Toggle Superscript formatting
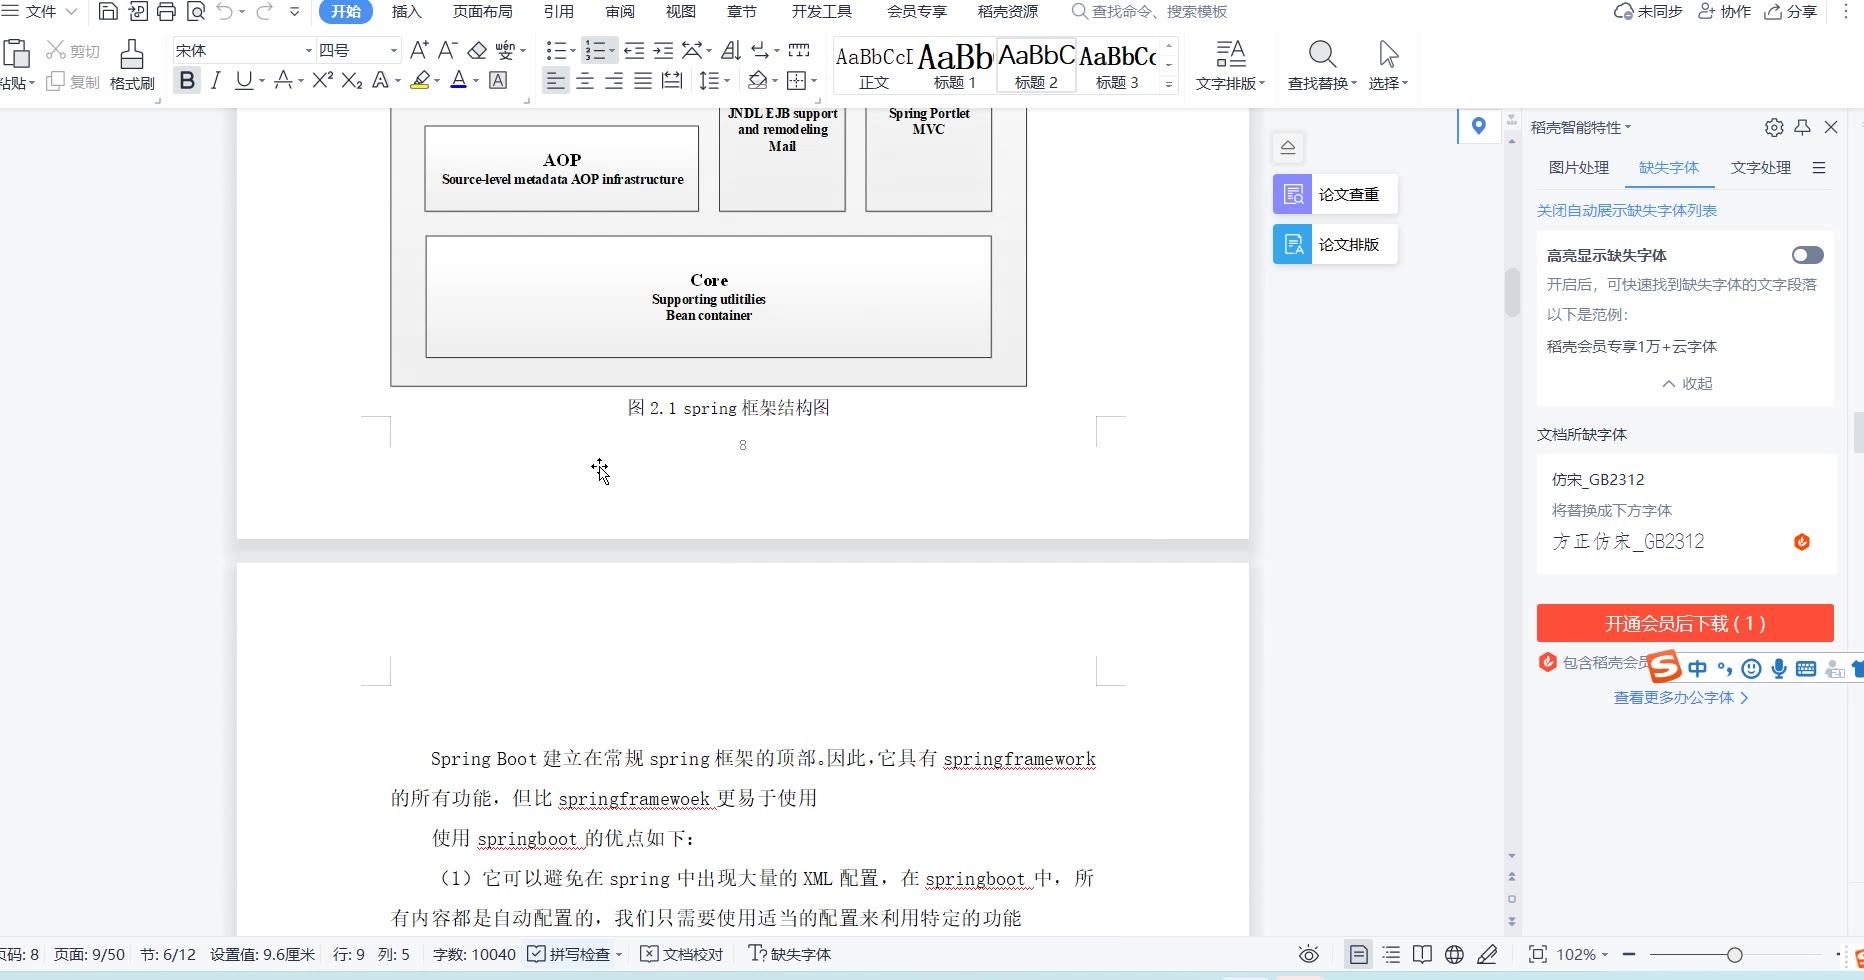 coord(322,81)
